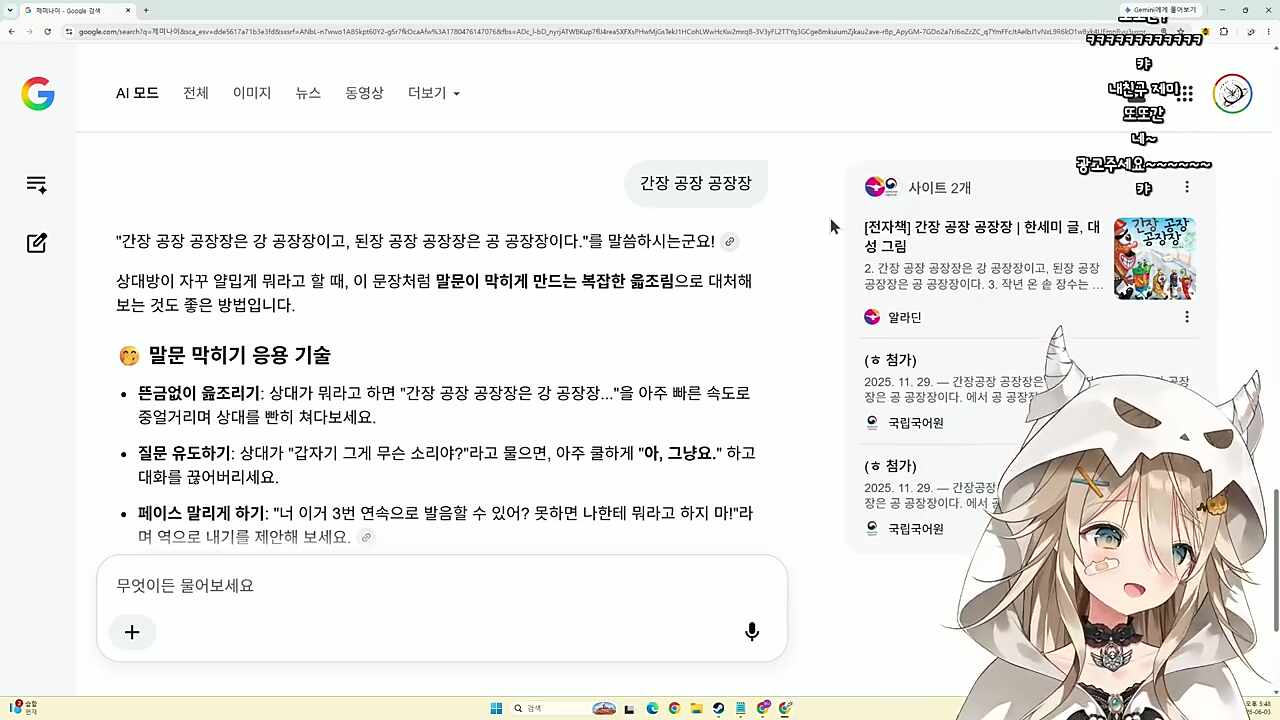Open the second (ㅎ 첨가) result link

coord(890,466)
